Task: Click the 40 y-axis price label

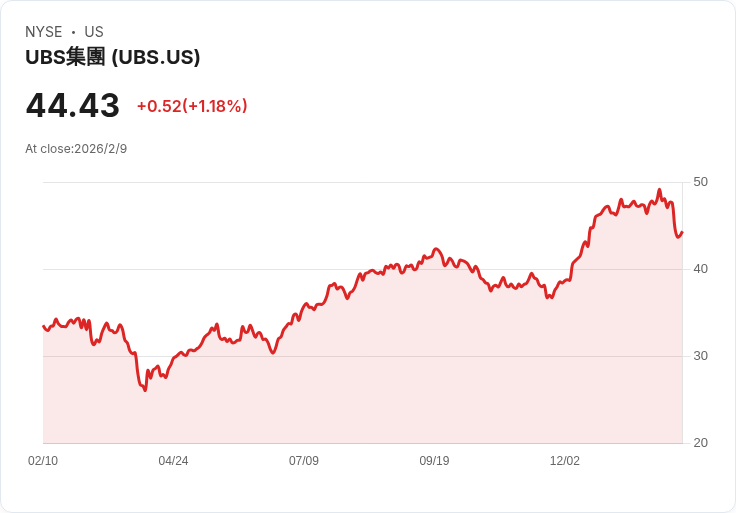Action: coord(701,269)
